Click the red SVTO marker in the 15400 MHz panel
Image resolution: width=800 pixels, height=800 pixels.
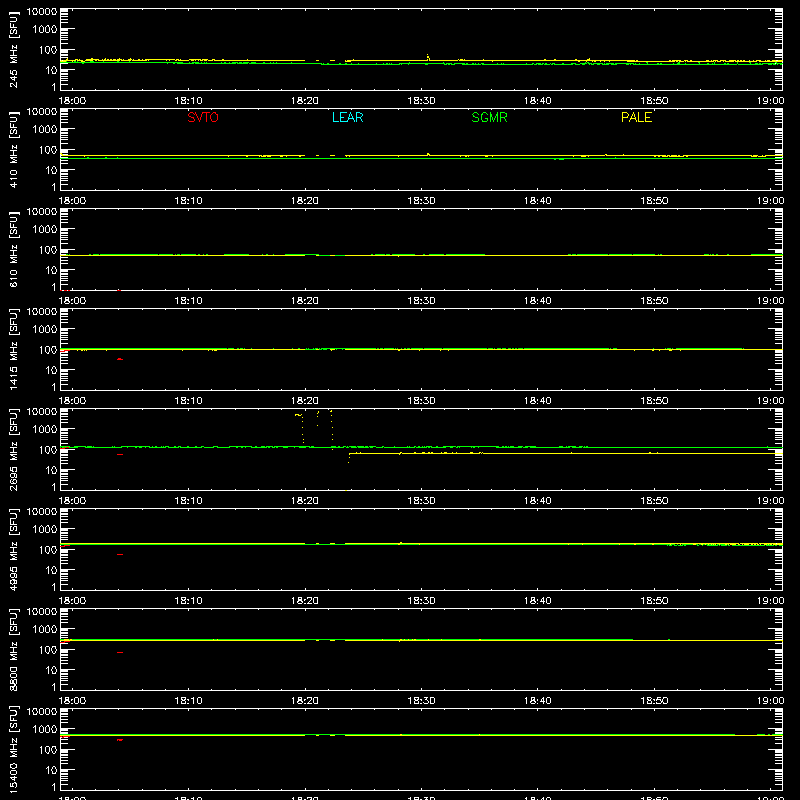tap(120, 739)
